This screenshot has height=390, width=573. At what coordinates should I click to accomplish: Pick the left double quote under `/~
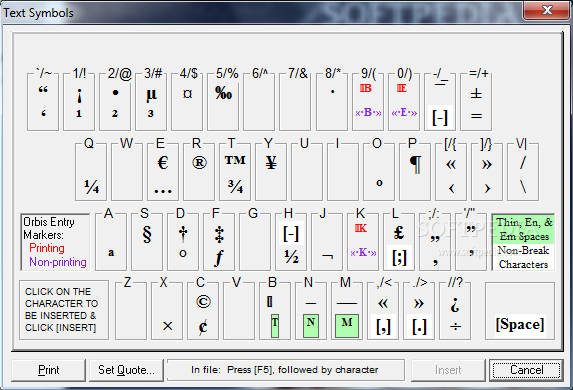[43, 90]
